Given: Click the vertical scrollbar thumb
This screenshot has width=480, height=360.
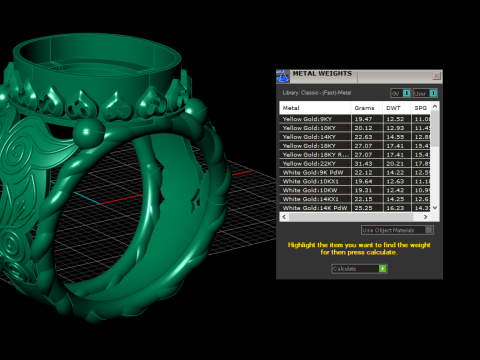Looking at the screenshot, I should pyautogui.click(x=435, y=128).
